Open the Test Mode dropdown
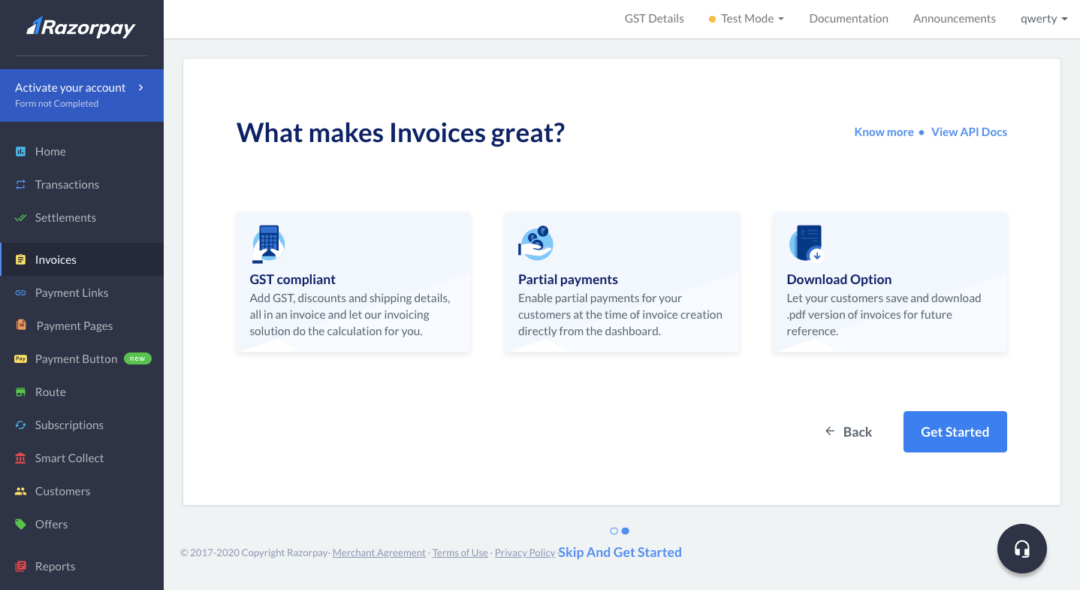The height and width of the screenshot is (590, 1080). pos(746,19)
